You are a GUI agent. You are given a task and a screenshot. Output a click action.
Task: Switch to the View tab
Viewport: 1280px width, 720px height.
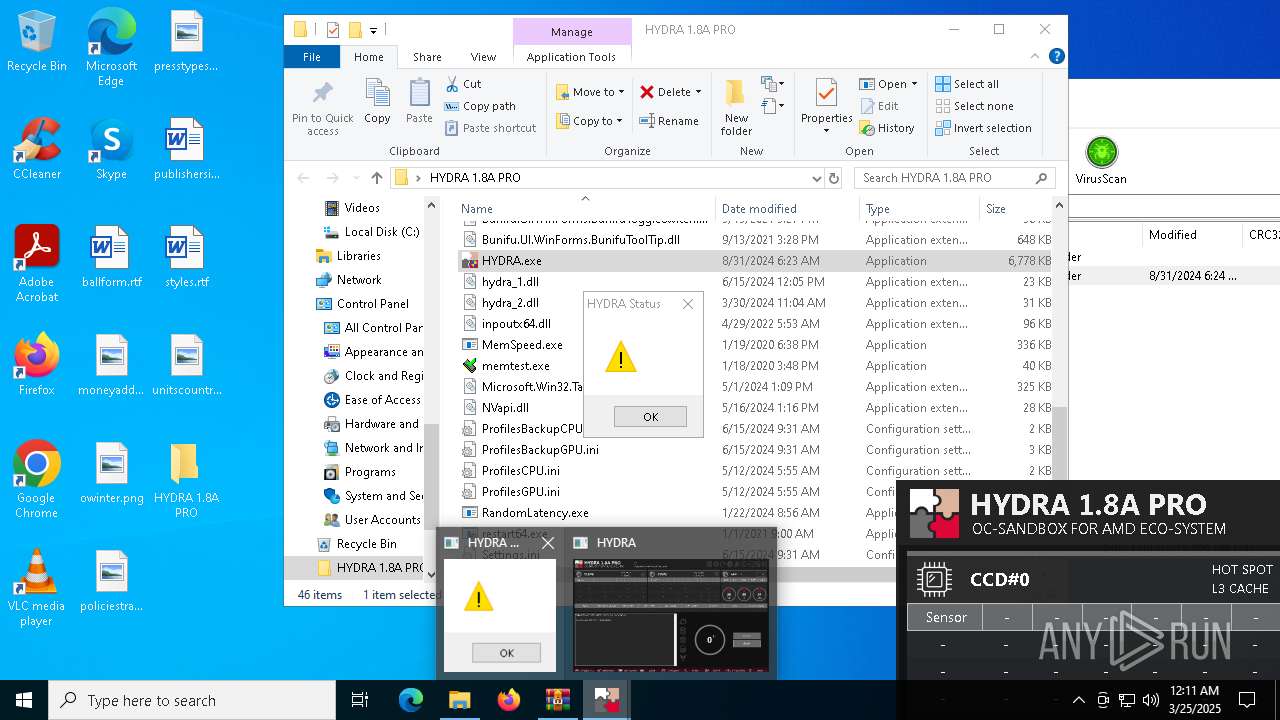483,57
